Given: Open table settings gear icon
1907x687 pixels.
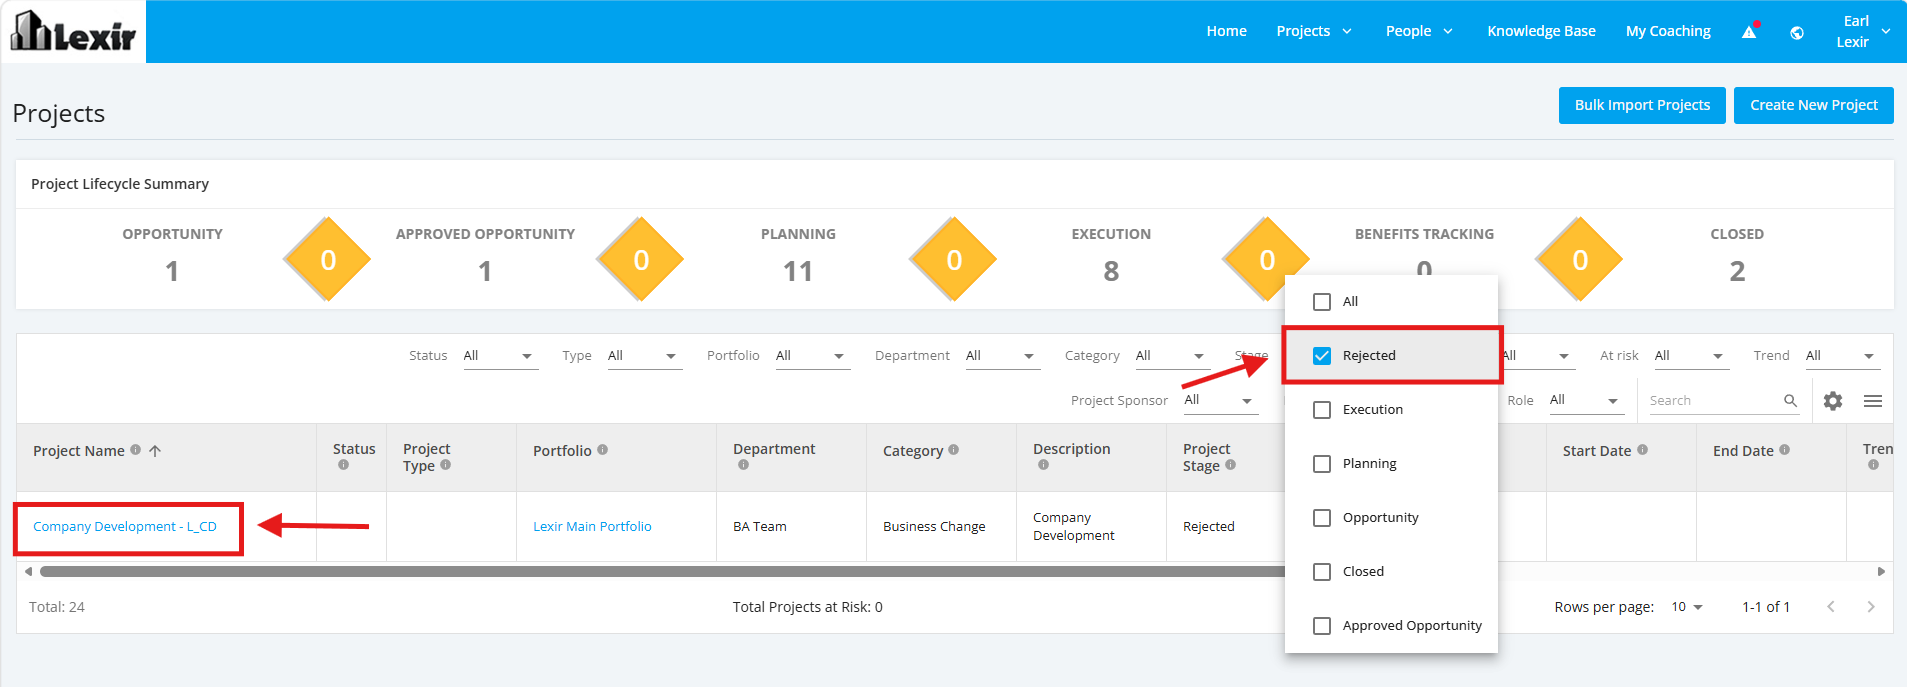Looking at the screenshot, I should pos(1833,401).
